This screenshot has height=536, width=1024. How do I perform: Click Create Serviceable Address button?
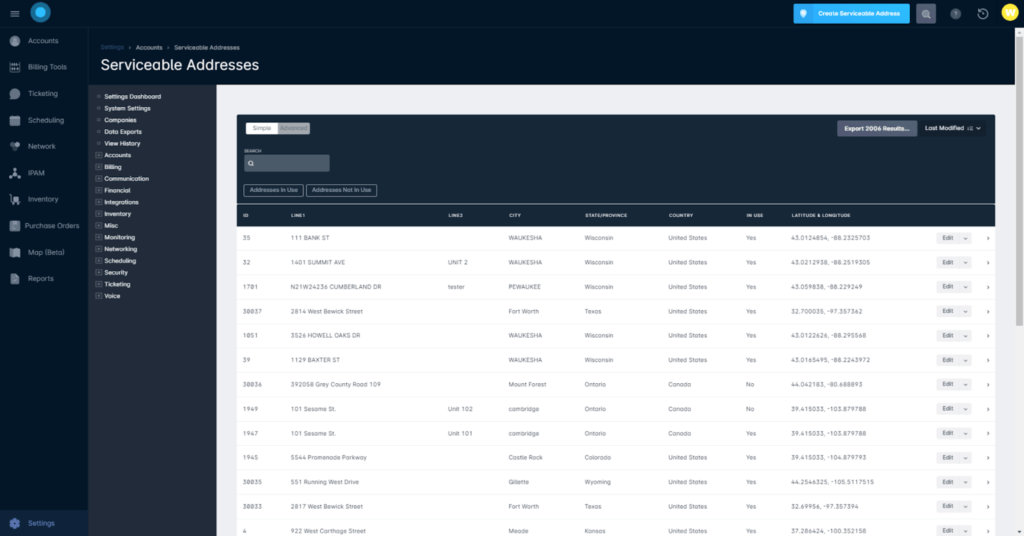[851, 14]
